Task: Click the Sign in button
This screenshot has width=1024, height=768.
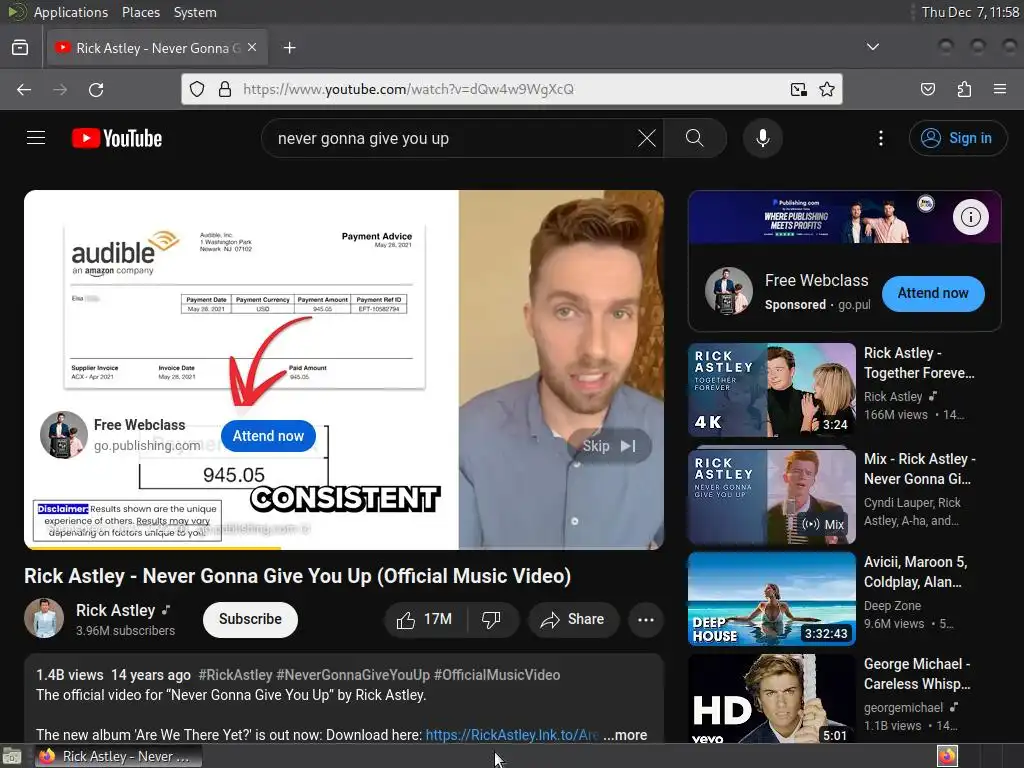Action: [958, 138]
